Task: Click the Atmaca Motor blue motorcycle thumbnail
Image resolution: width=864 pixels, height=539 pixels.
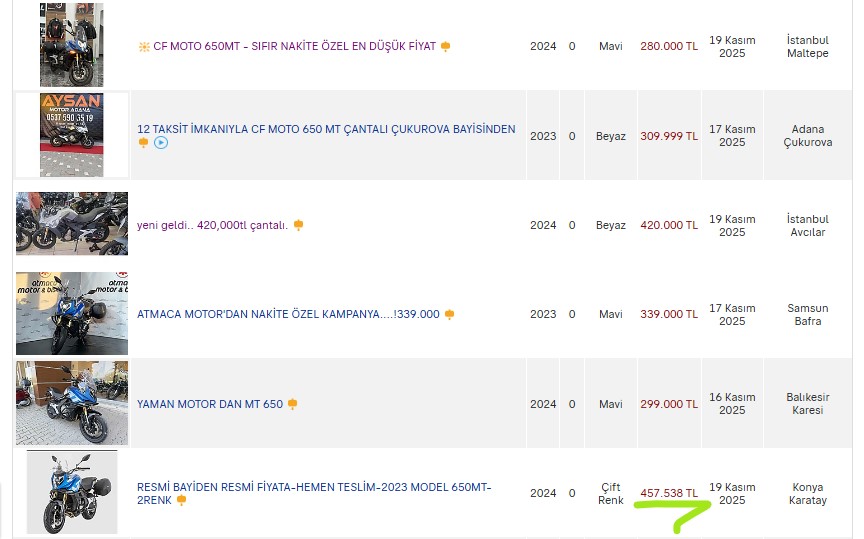Action: coord(72,313)
